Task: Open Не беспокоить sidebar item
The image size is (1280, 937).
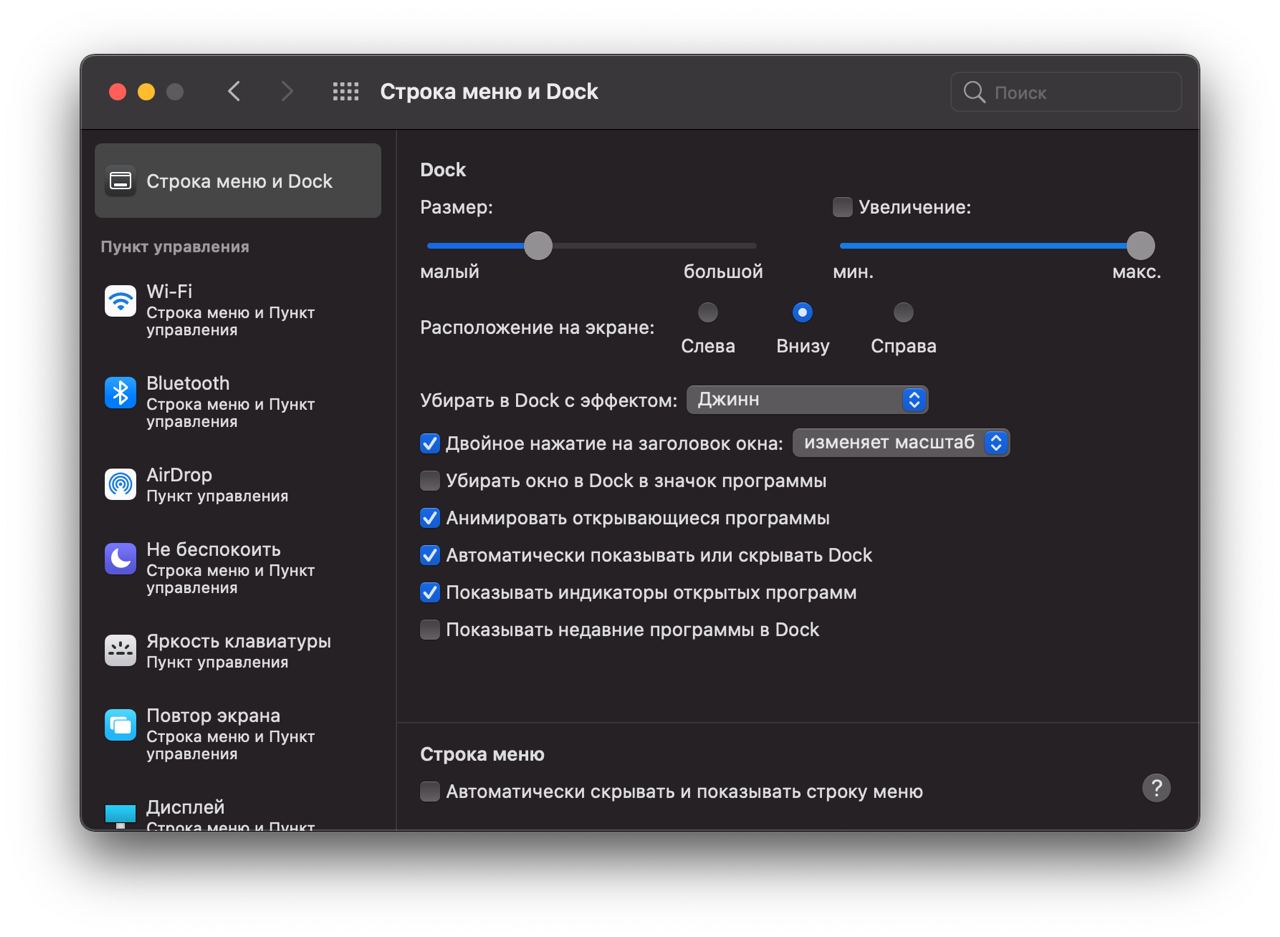Action: 238,568
